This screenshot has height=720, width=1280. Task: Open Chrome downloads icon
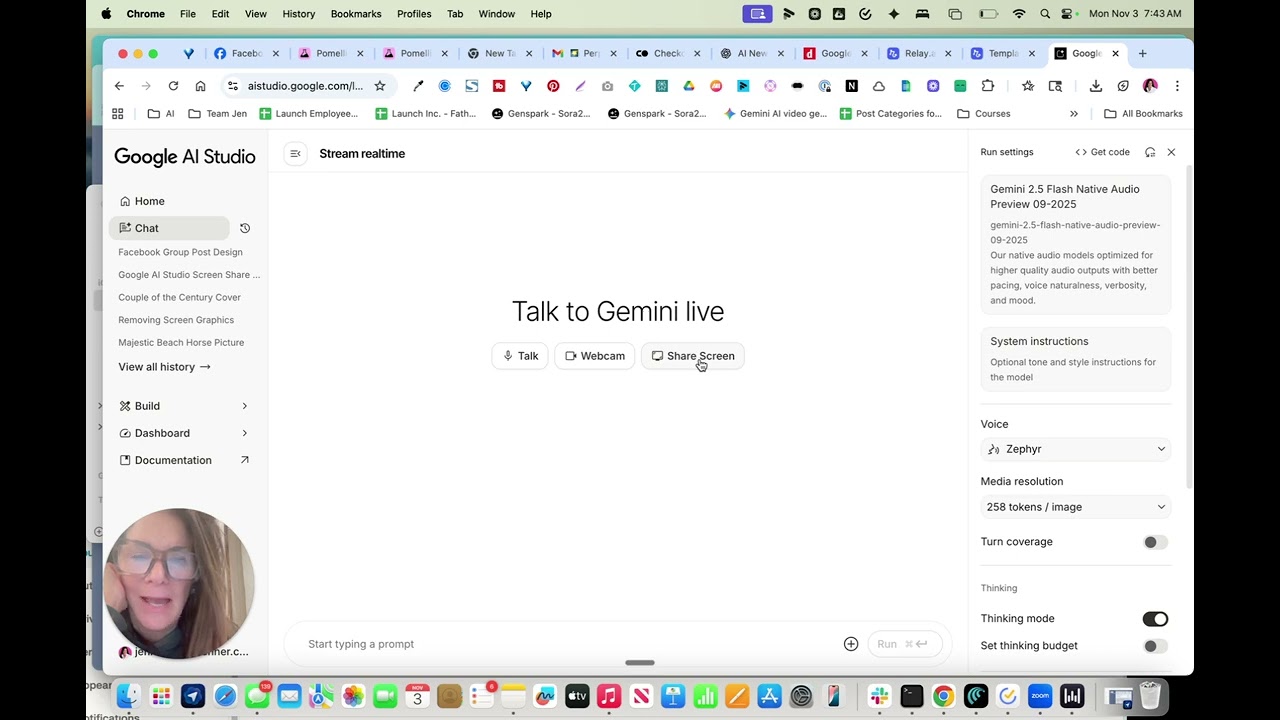click(x=1096, y=86)
